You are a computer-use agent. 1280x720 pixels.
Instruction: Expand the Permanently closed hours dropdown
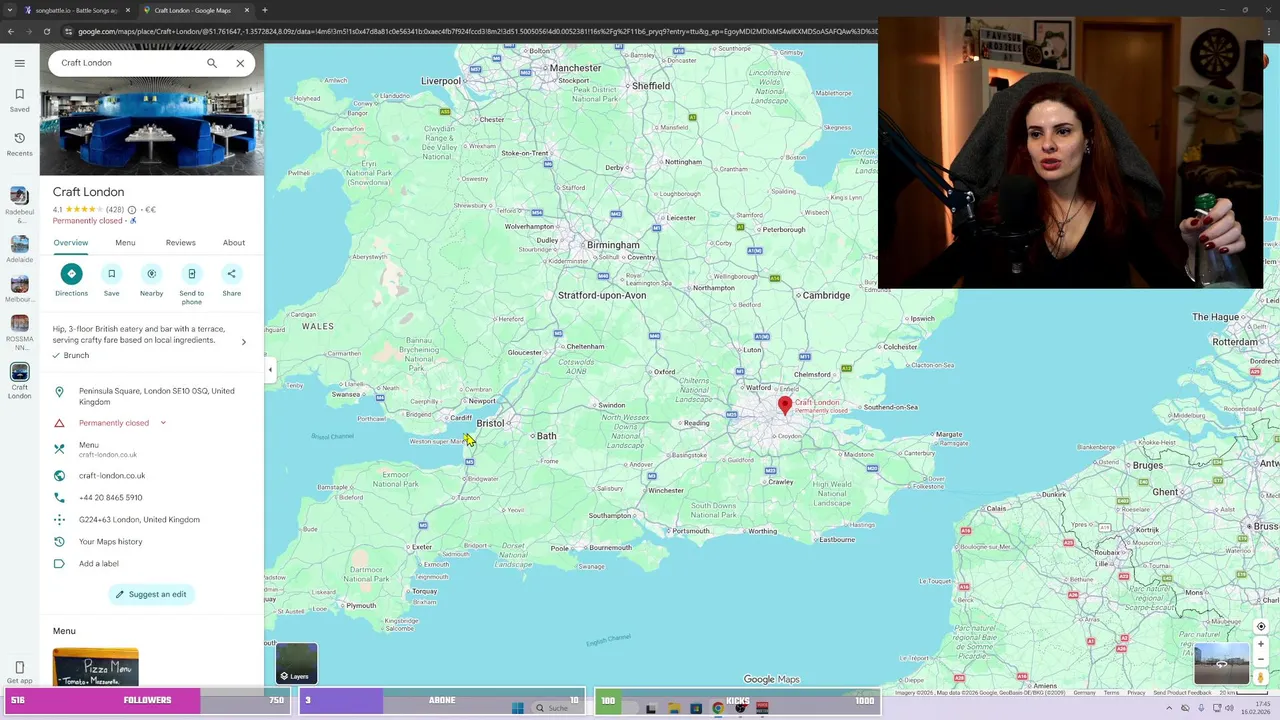coord(163,423)
